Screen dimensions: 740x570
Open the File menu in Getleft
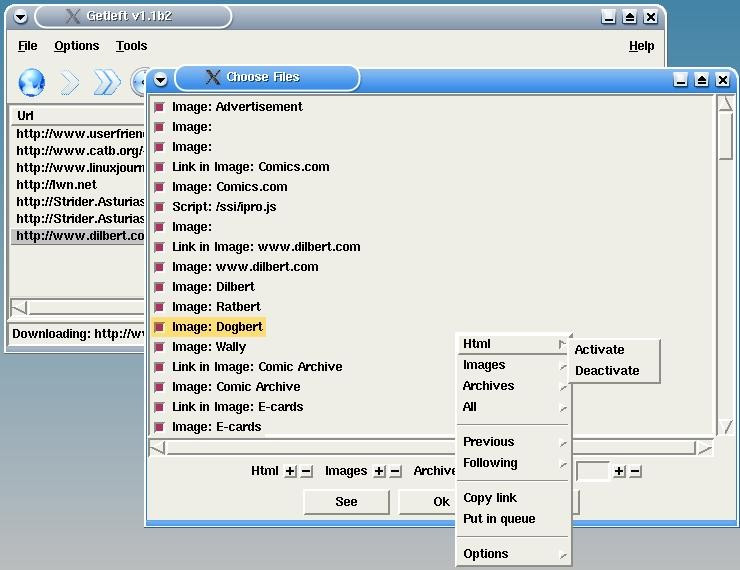point(27,46)
